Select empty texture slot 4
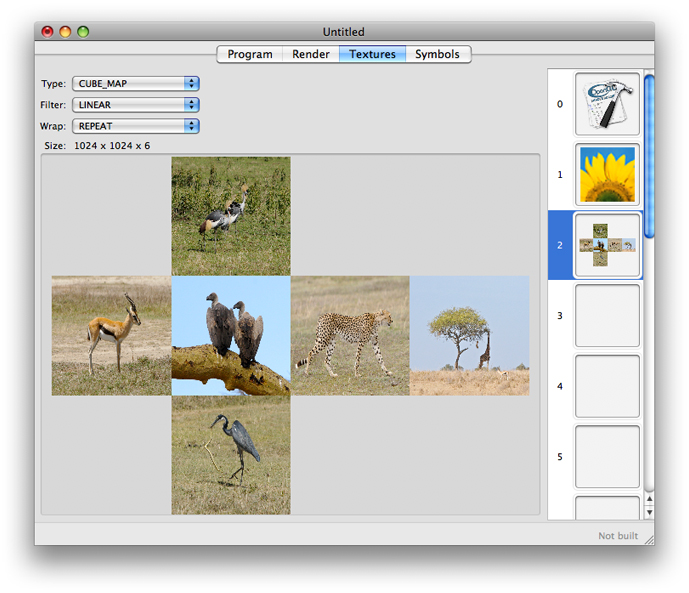The width and height of the screenshot is (689, 593). pyautogui.click(x=607, y=386)
